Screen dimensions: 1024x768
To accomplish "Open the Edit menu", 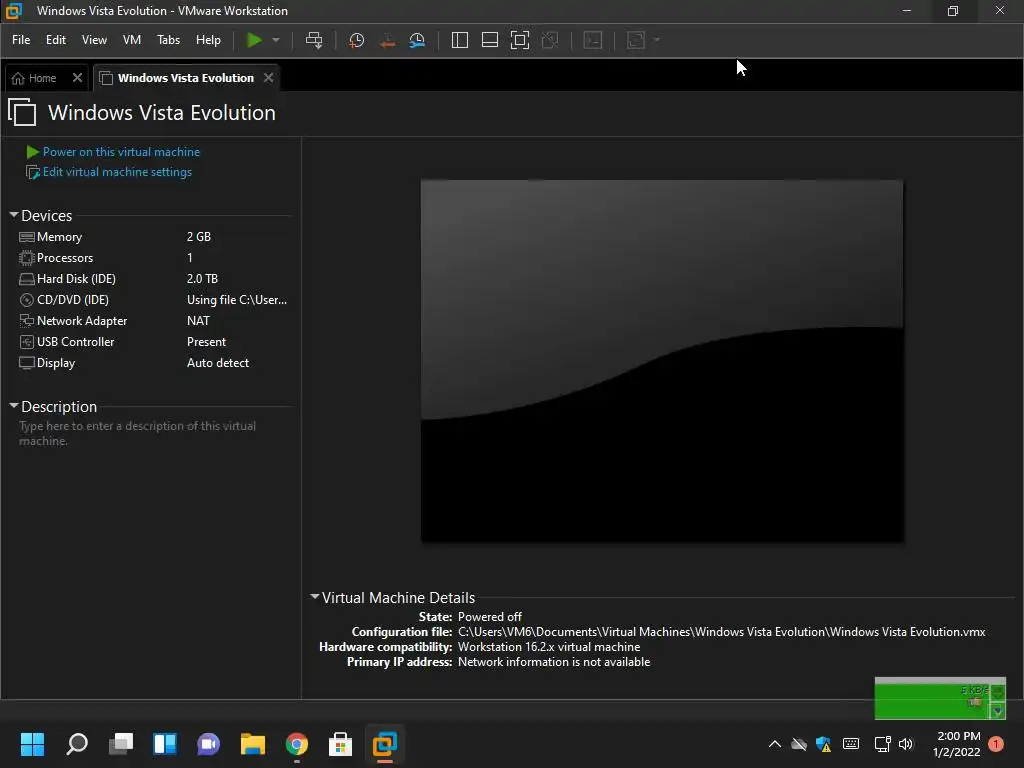I will point(56,40).
